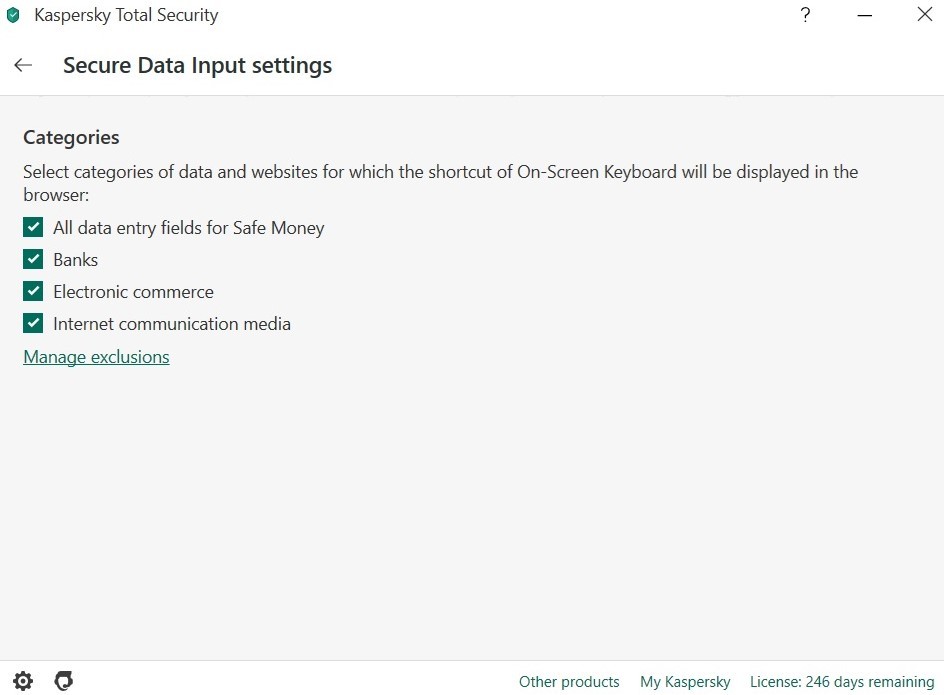Close the Kaspersky Total Security window
Screen dimensions: 944x695
(925, 14)
